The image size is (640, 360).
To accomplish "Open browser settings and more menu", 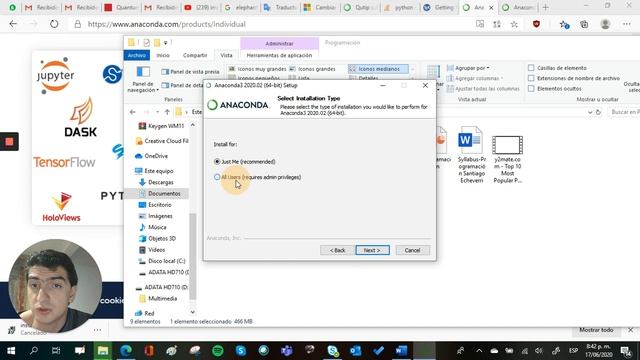I will coord(627,24).
